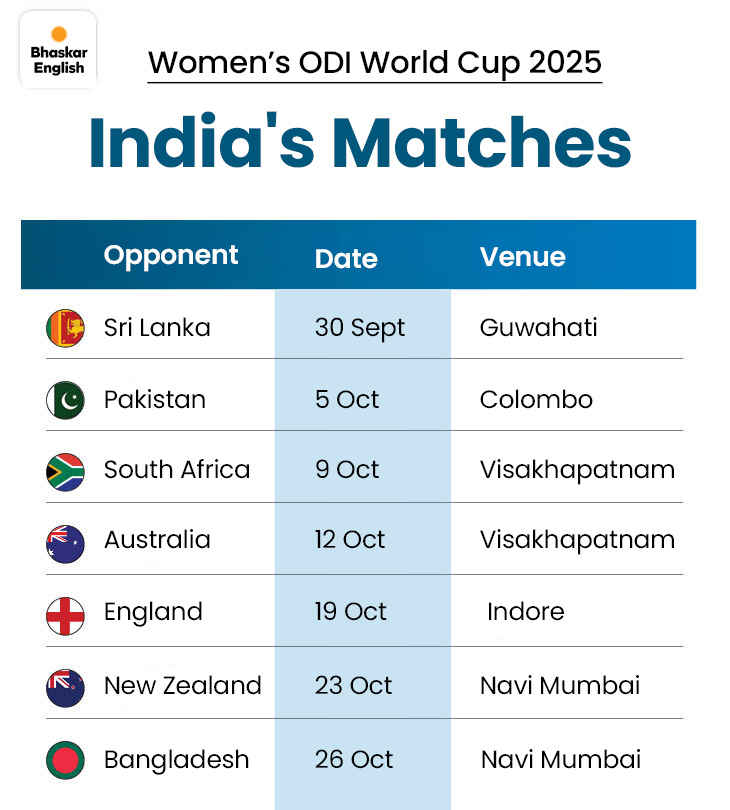The image size is (730, 810).
Task: Click the New Zealand opponent name
Action: (182, 686)
